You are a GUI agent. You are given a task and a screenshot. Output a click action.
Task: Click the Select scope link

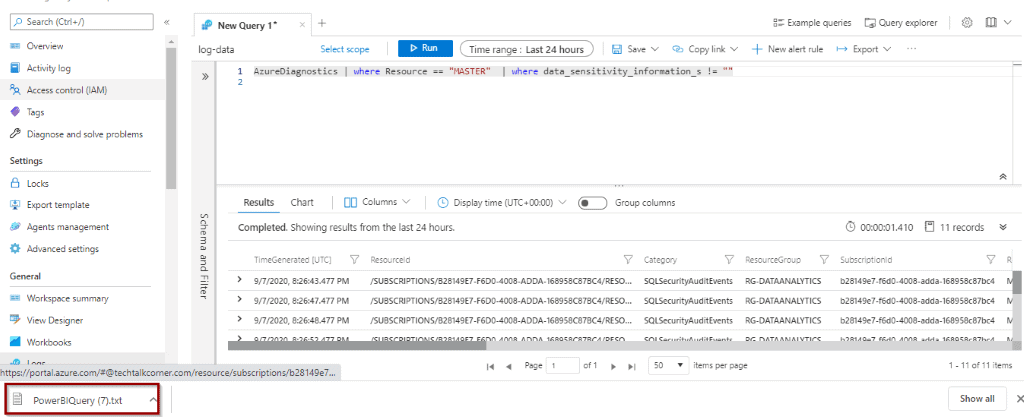345,49
